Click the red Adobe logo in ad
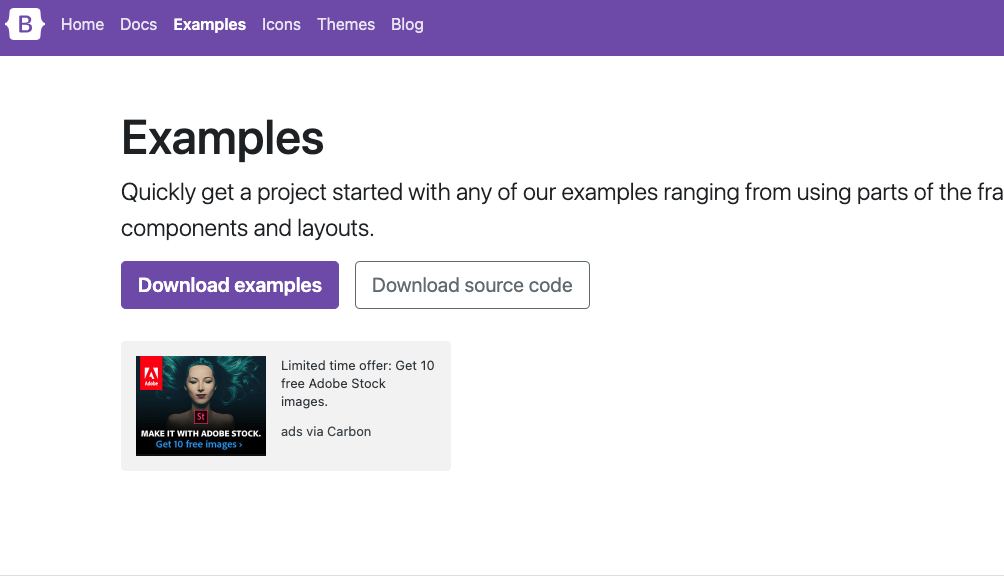The image size is (1004, 580). click(x=151, y=375)
